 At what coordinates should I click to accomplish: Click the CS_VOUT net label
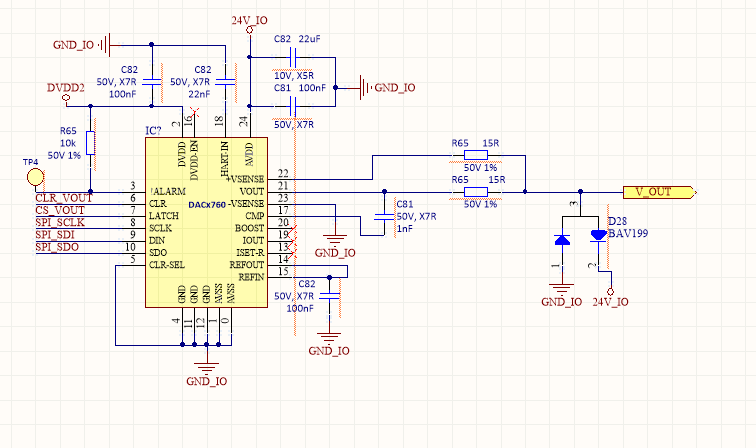point(60,210)
